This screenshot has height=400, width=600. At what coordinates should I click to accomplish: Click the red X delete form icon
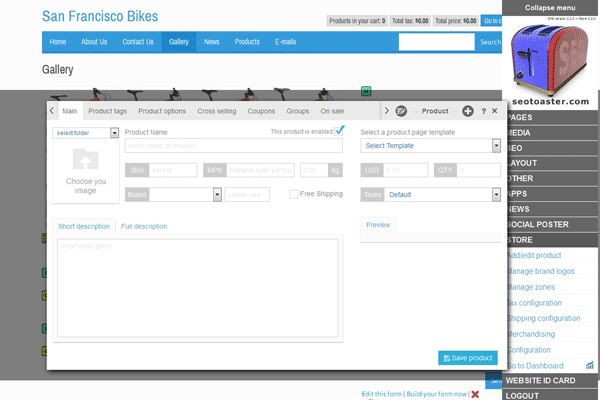pos(474,394)
